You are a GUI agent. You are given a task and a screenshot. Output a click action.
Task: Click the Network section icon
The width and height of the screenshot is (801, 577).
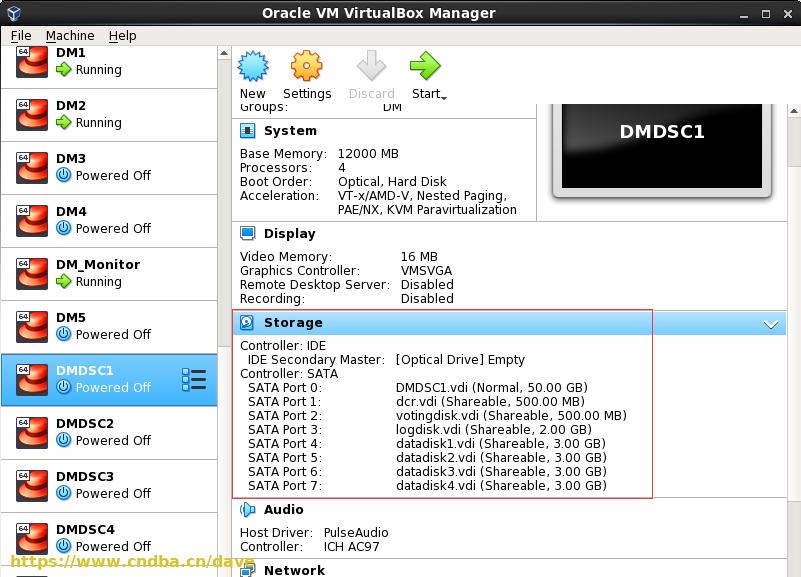point(248,568)
